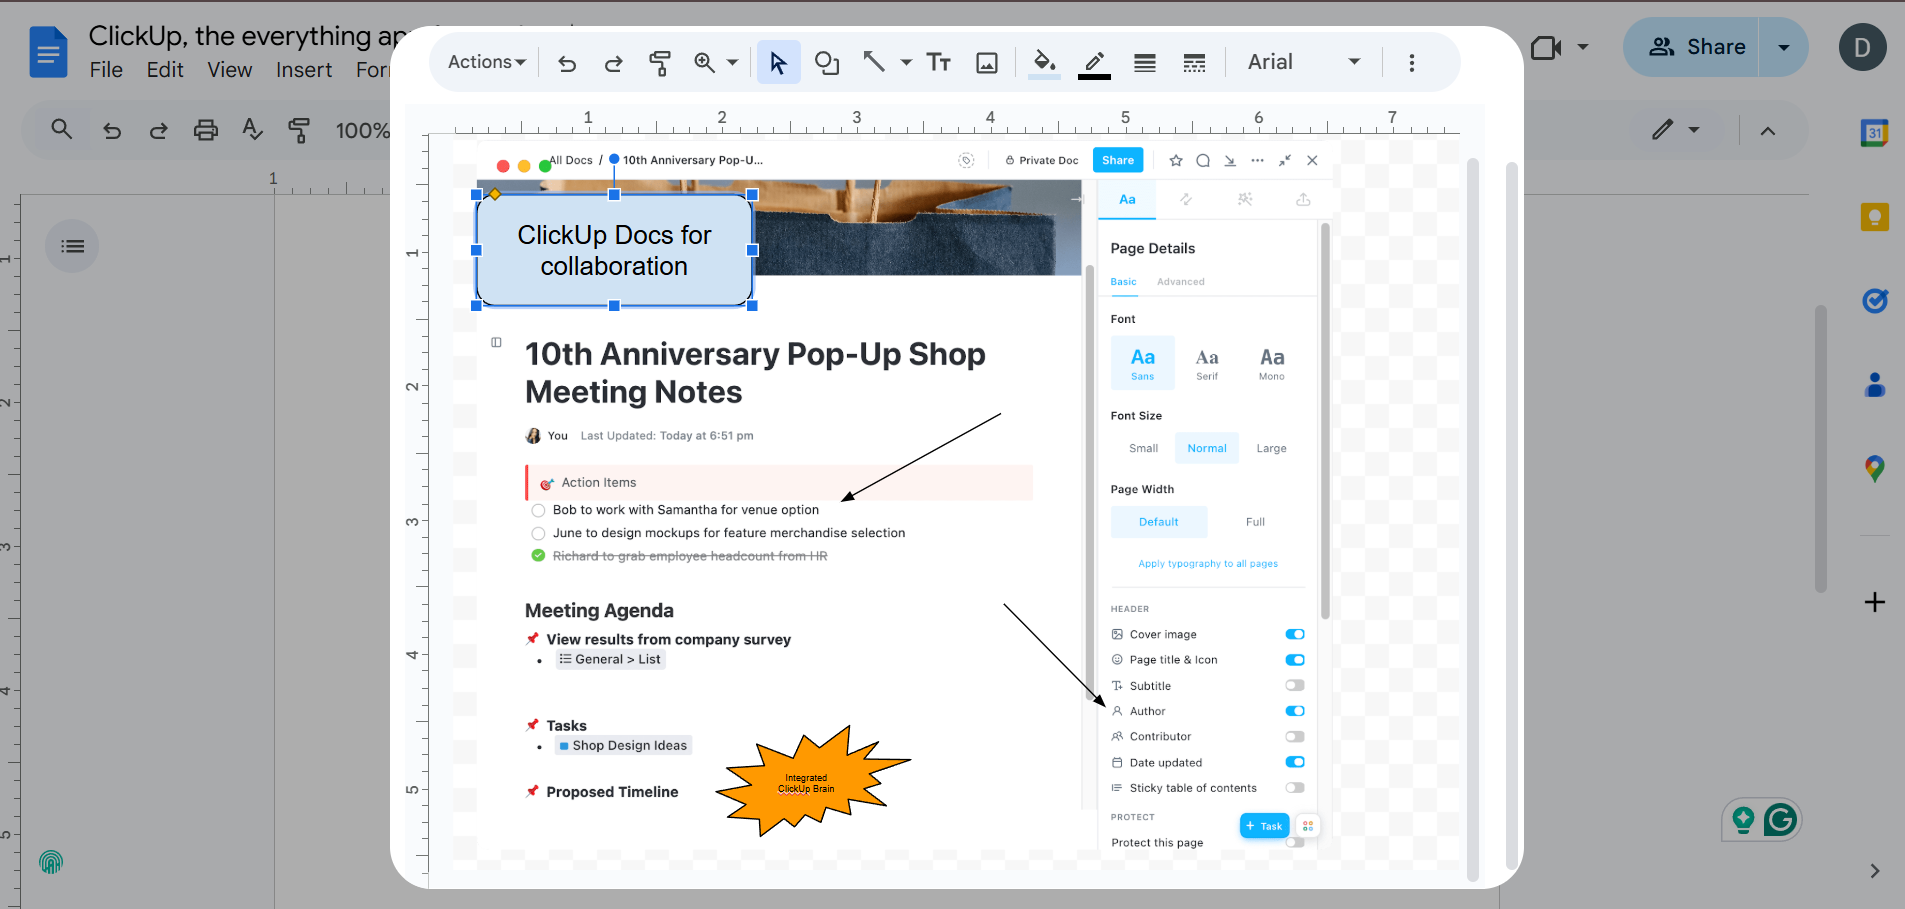Select the paint format tool in the drawing toolbar
The width and height of the screenshot is (1905, 909).
[x=660, y=62]
